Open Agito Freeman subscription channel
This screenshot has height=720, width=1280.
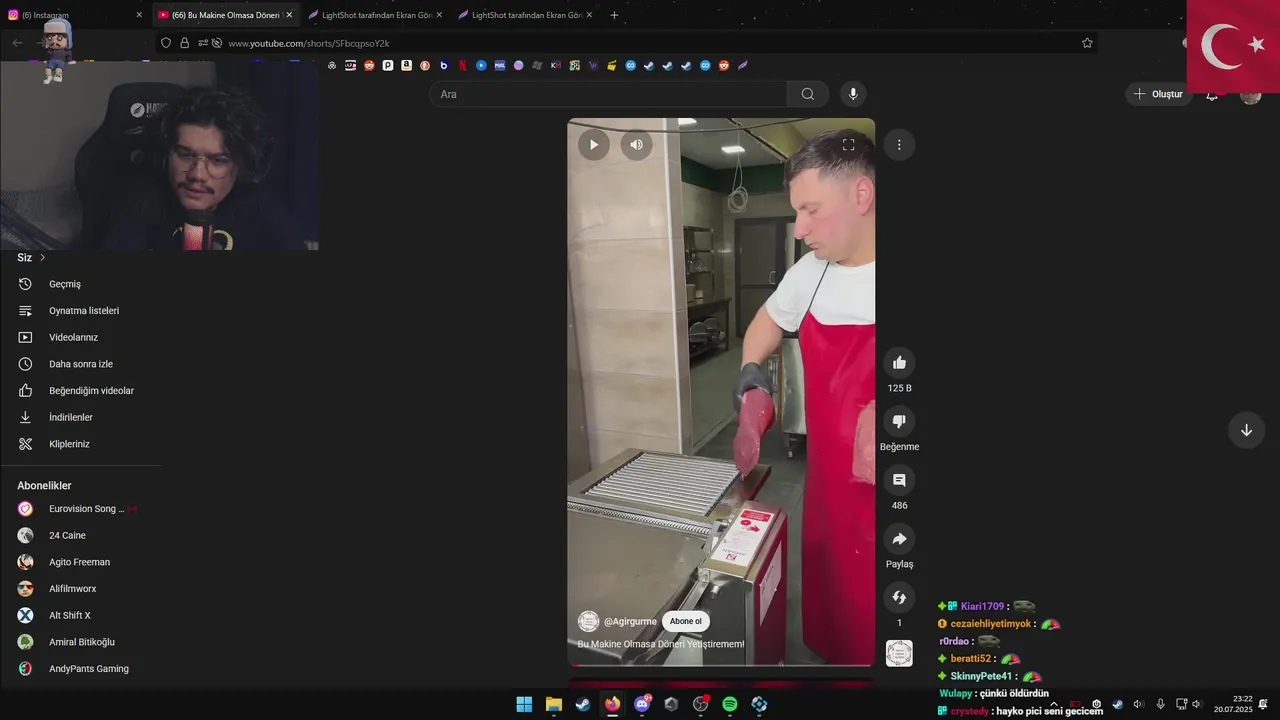click(80, 562)
